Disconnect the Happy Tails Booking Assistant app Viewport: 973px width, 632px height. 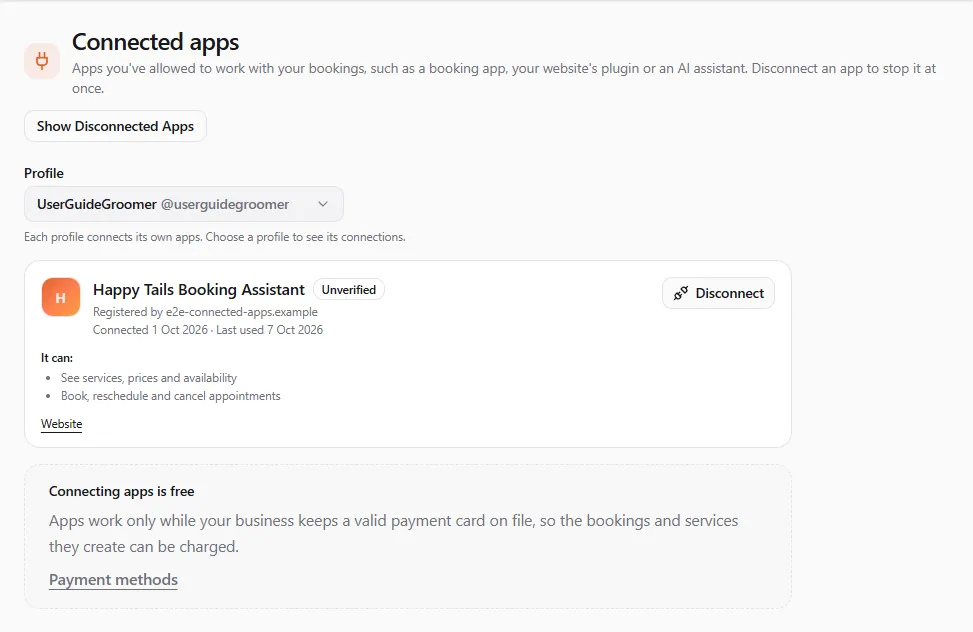tap(718, 293)
